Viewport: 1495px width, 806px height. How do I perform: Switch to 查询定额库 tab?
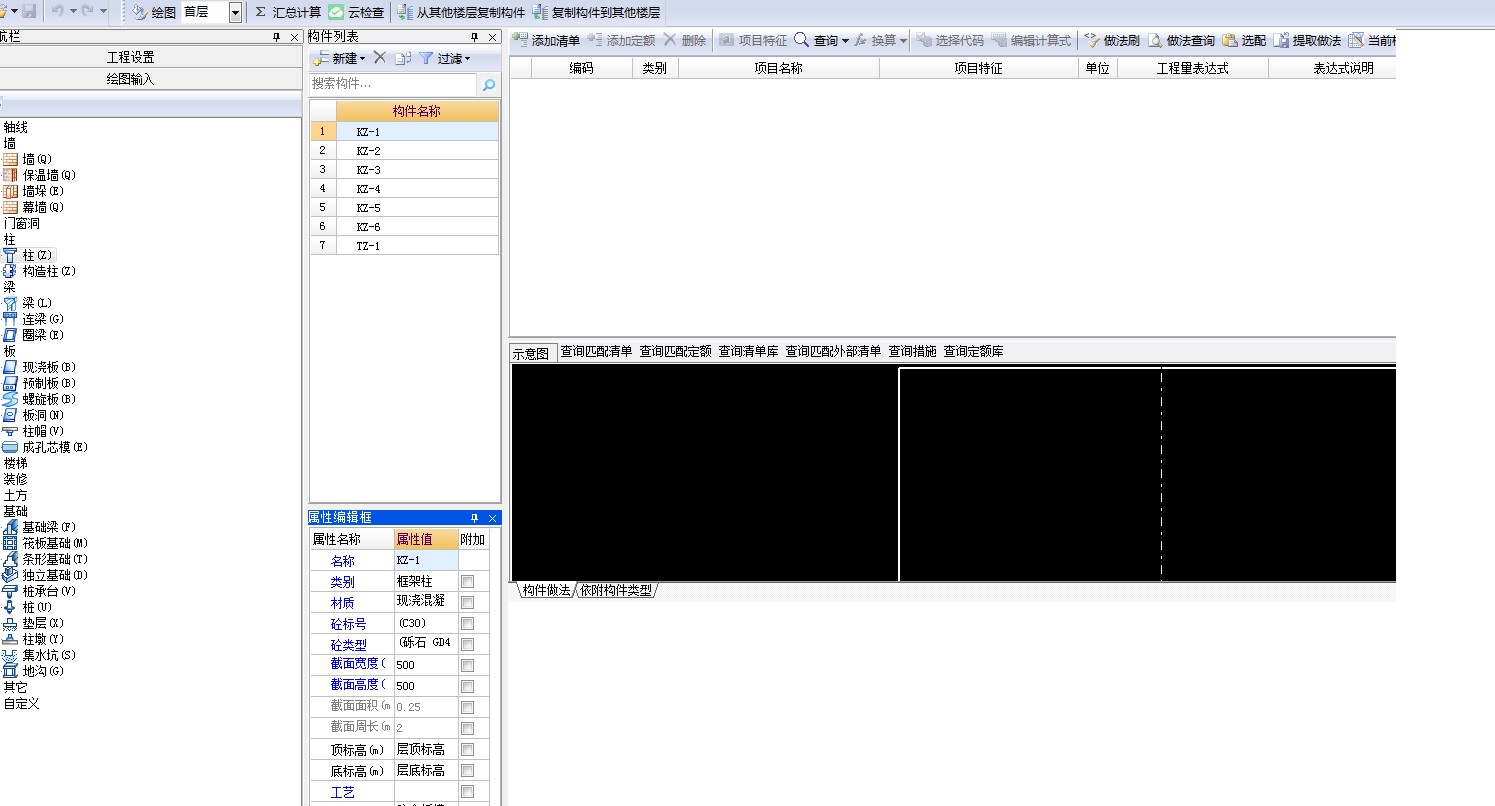tap(973, 351)
